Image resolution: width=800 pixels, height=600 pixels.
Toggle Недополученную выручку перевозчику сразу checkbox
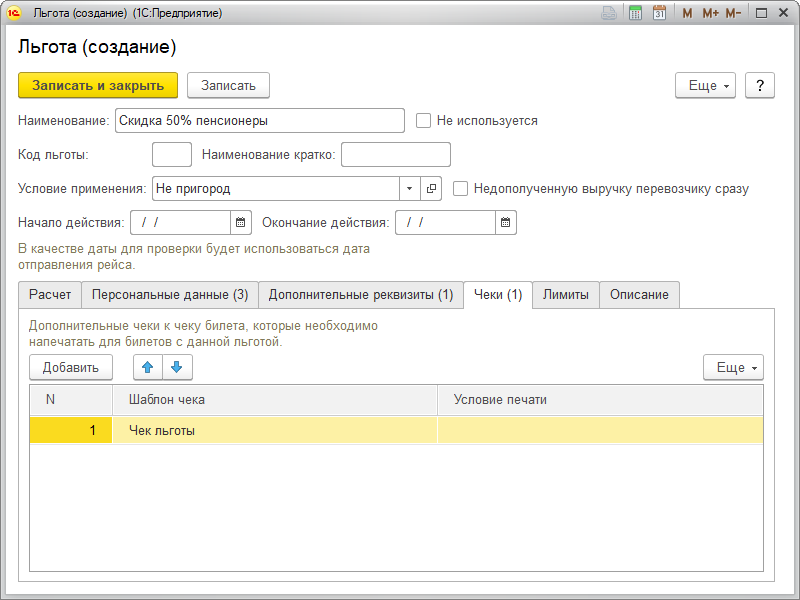[461, 188]
